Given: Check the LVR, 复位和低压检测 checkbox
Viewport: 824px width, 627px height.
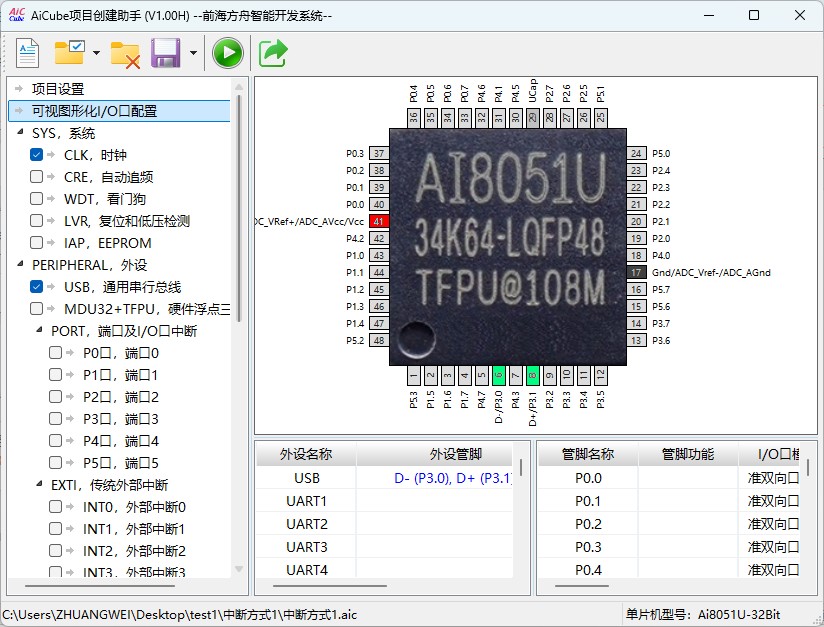Looking at the screenshot, I should coord(36,221).
